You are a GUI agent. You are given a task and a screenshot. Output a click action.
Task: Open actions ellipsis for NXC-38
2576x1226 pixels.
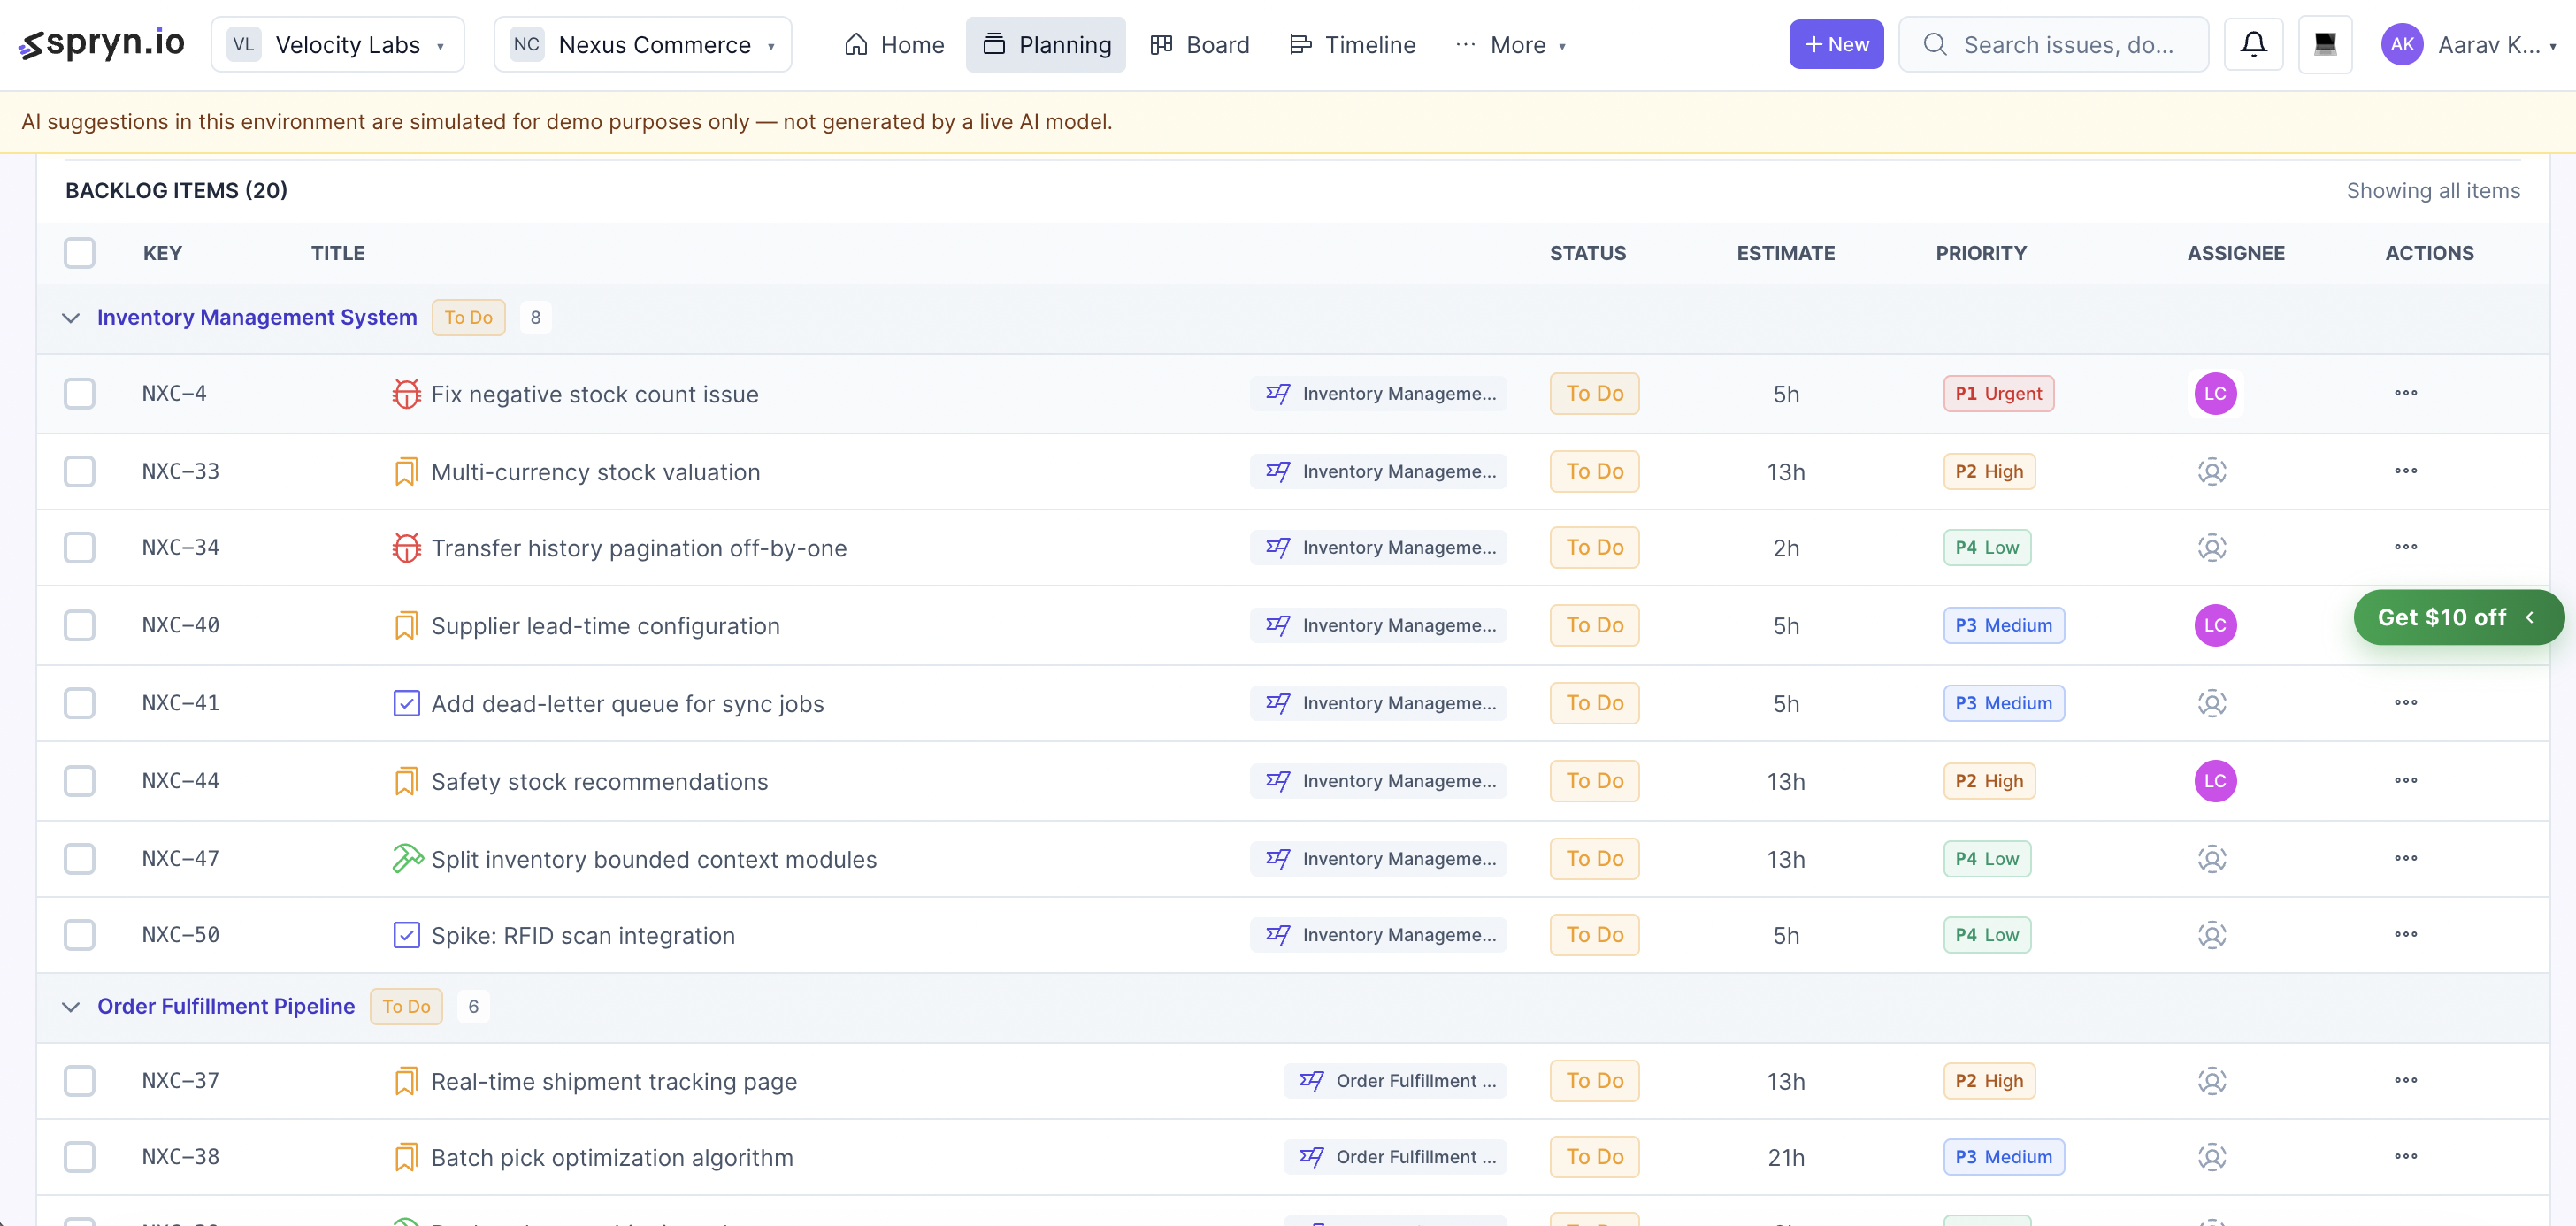(2405, 1157)
